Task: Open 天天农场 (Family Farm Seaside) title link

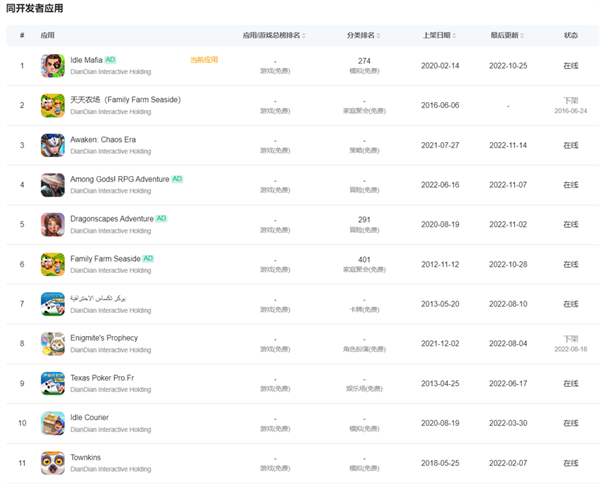Action: [x=126, y=100]
